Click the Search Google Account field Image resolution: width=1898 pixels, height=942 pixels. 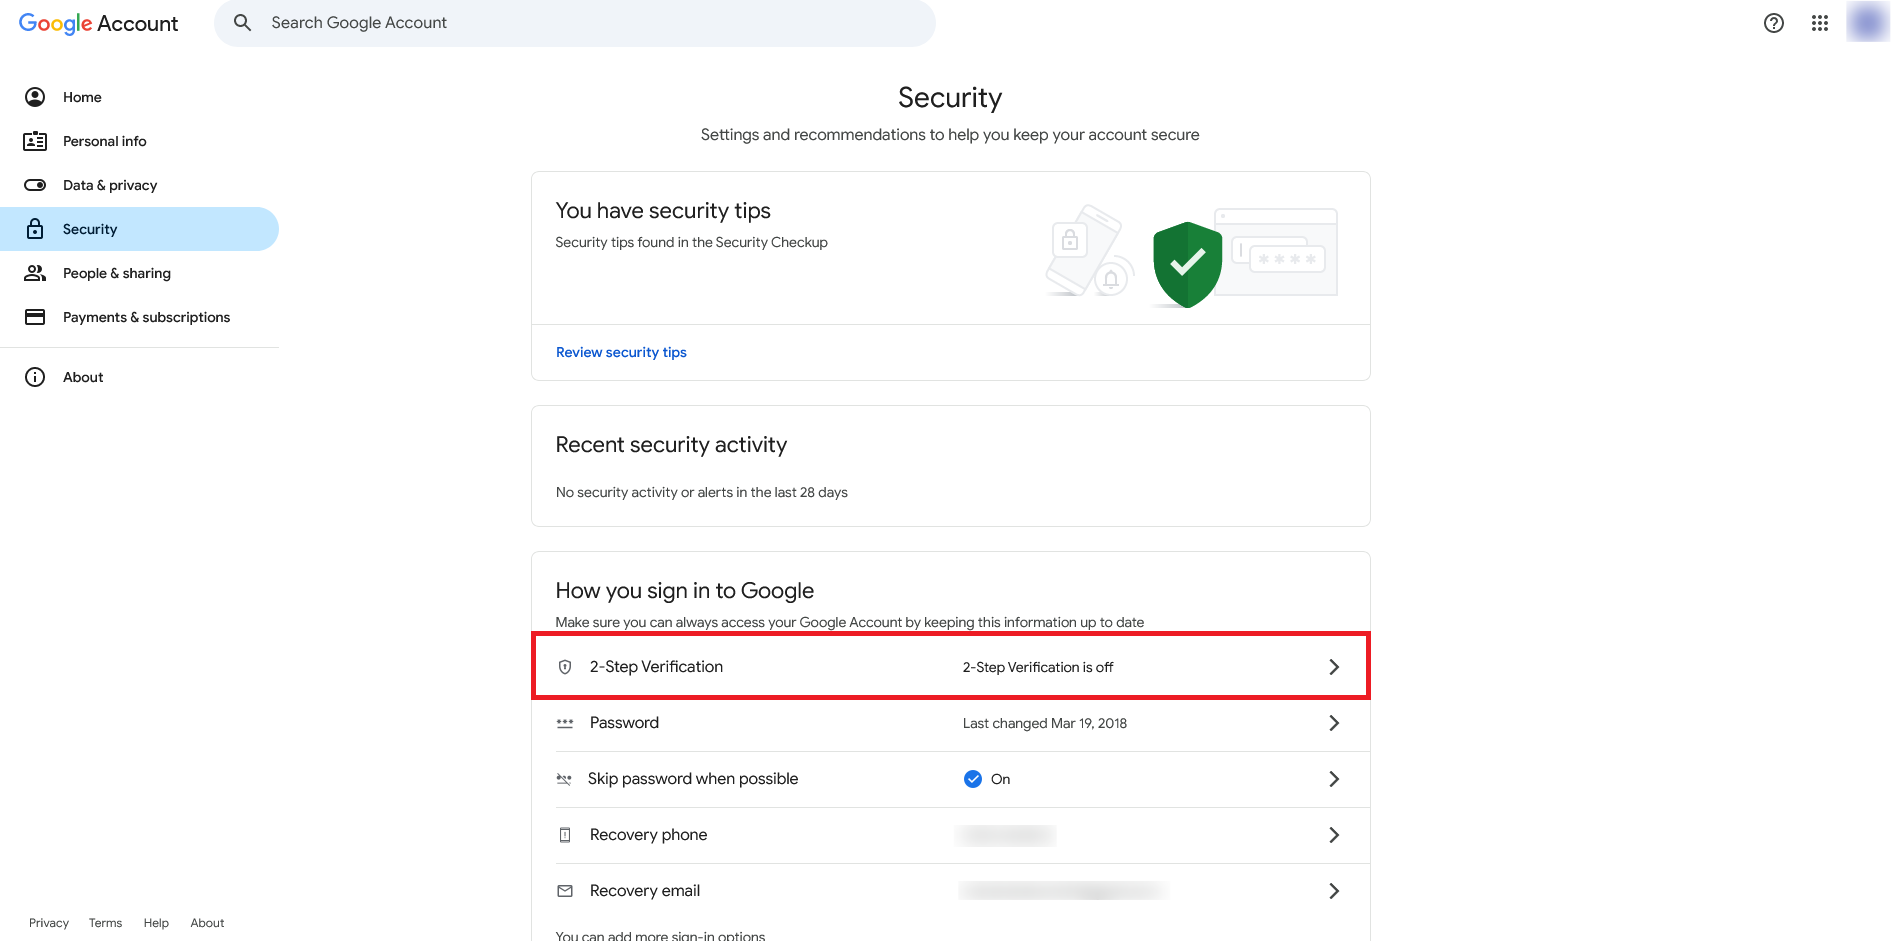pos(590,23)
